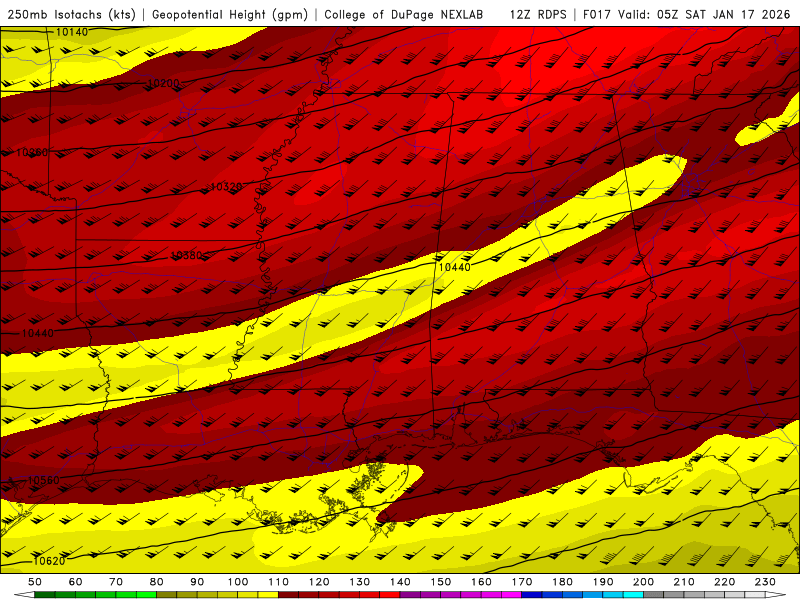Image resolution: width=800 pixels, height=600 pixels.
Task: Click "College of DuPage NEXLAB" in the header
Action: pyautogui.click(x=404, y=14)
